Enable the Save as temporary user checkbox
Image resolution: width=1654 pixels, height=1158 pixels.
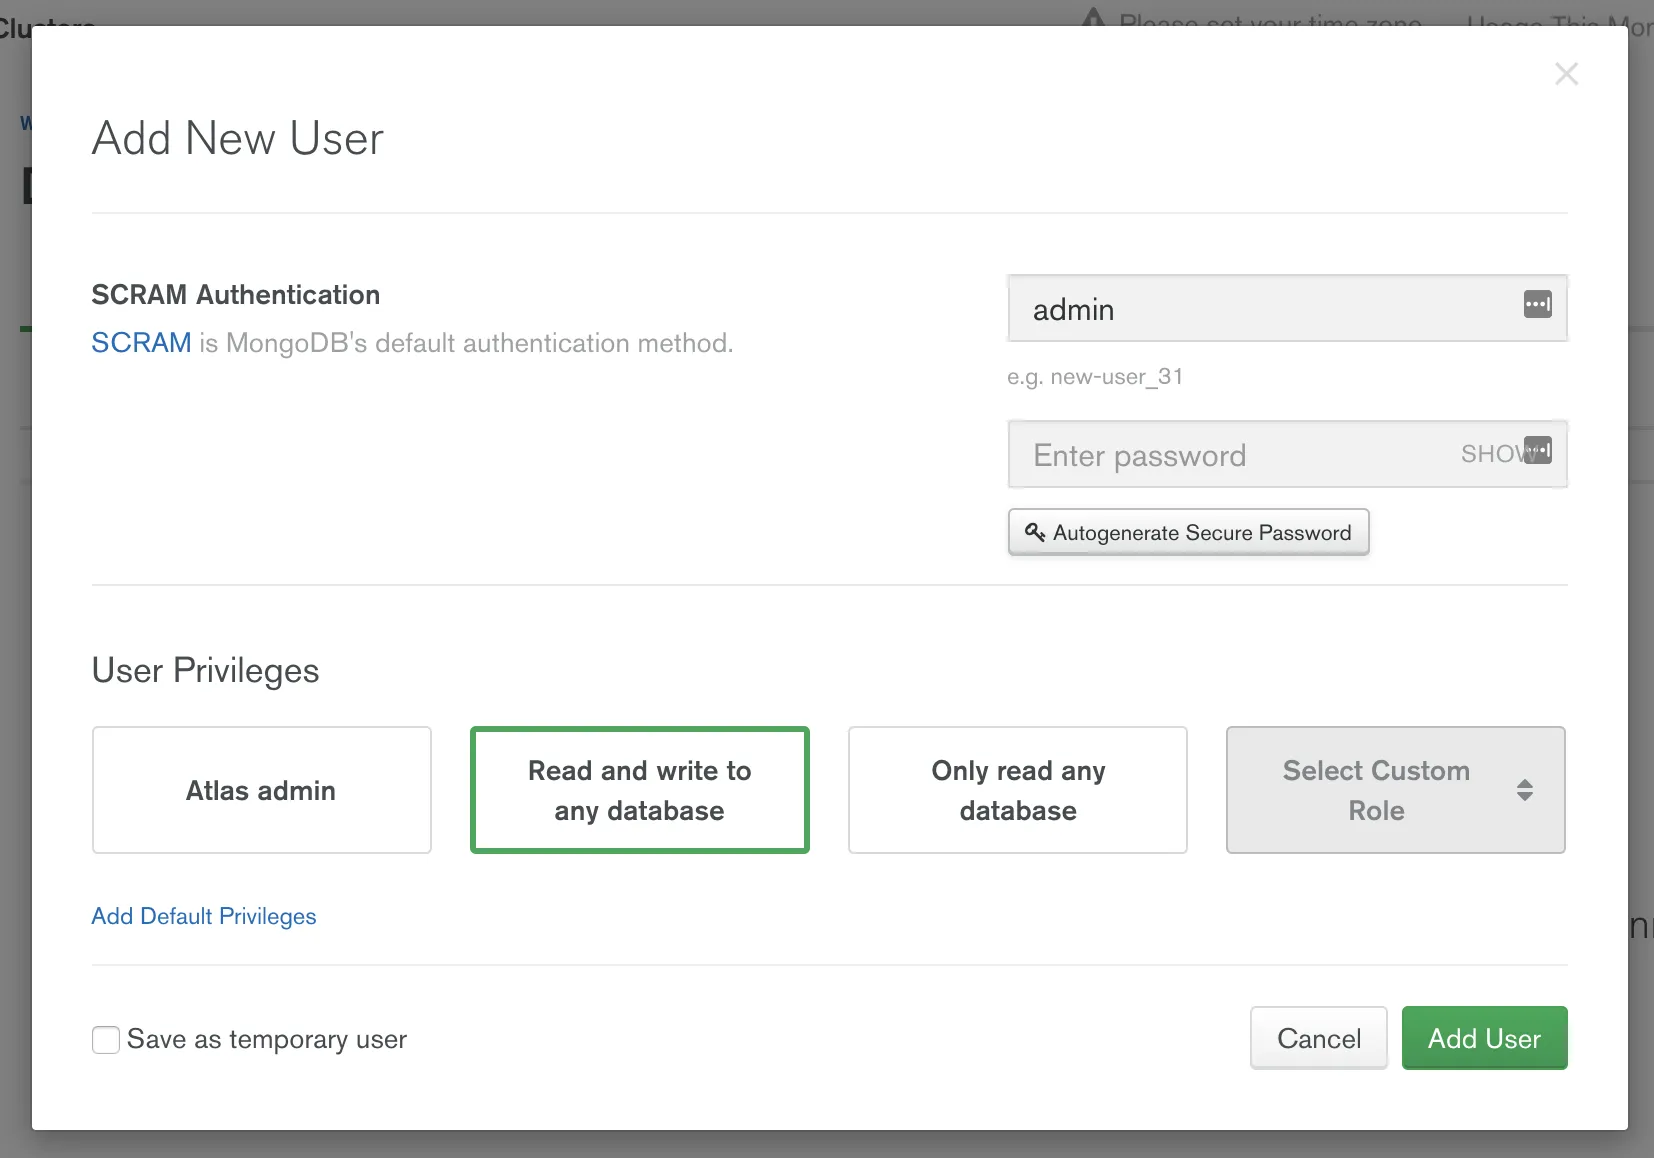pyautogui.click(x=106, y=1040)
